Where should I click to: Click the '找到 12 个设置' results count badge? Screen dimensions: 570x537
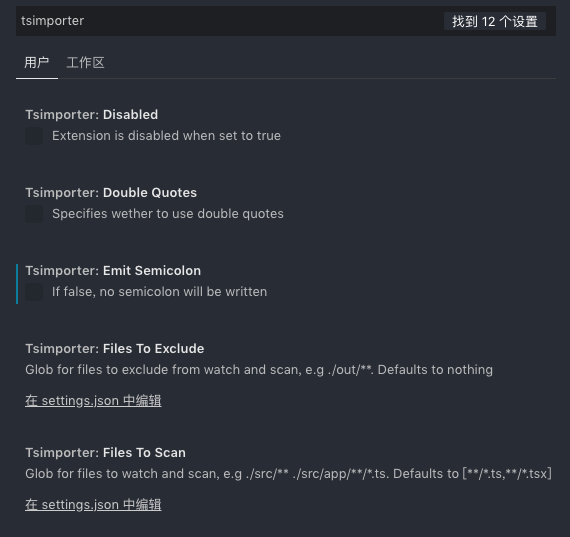(x=495, y=21)
